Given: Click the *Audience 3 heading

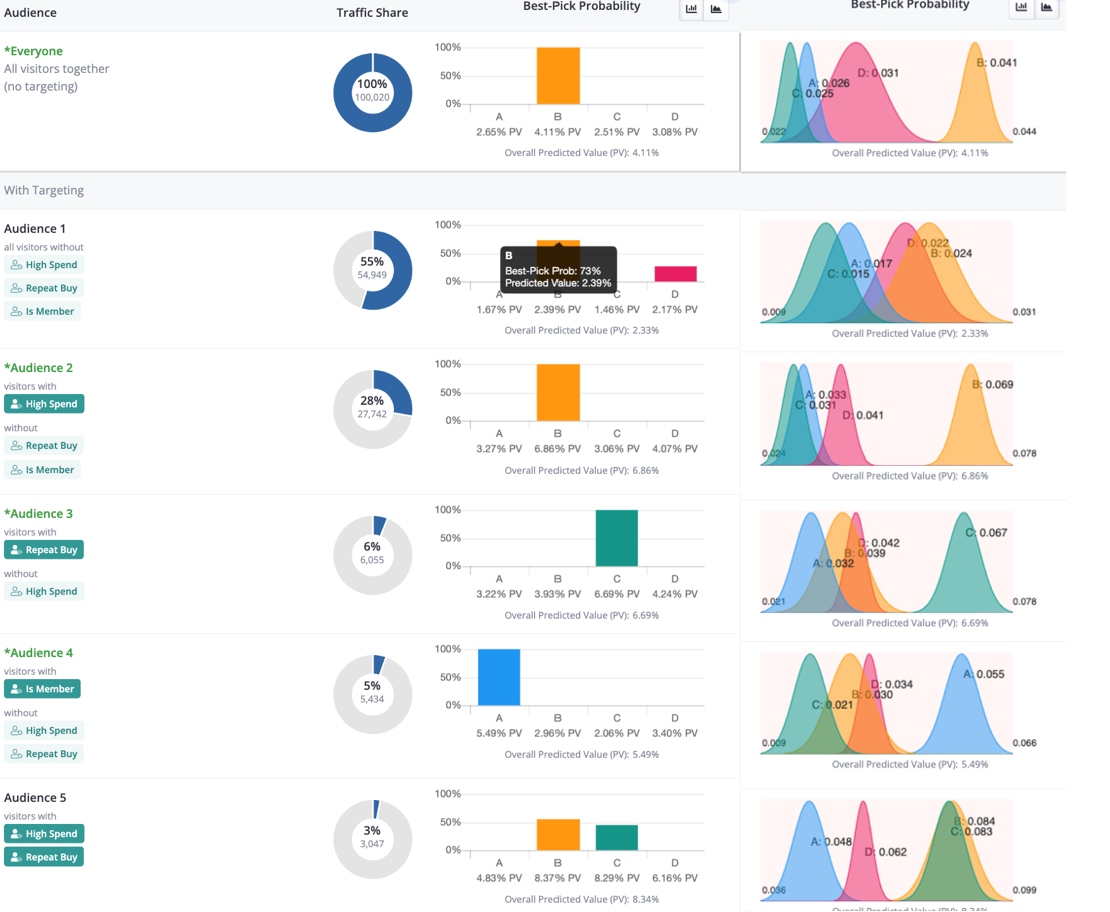Looking at the screenshot, I should click(38, 514).
